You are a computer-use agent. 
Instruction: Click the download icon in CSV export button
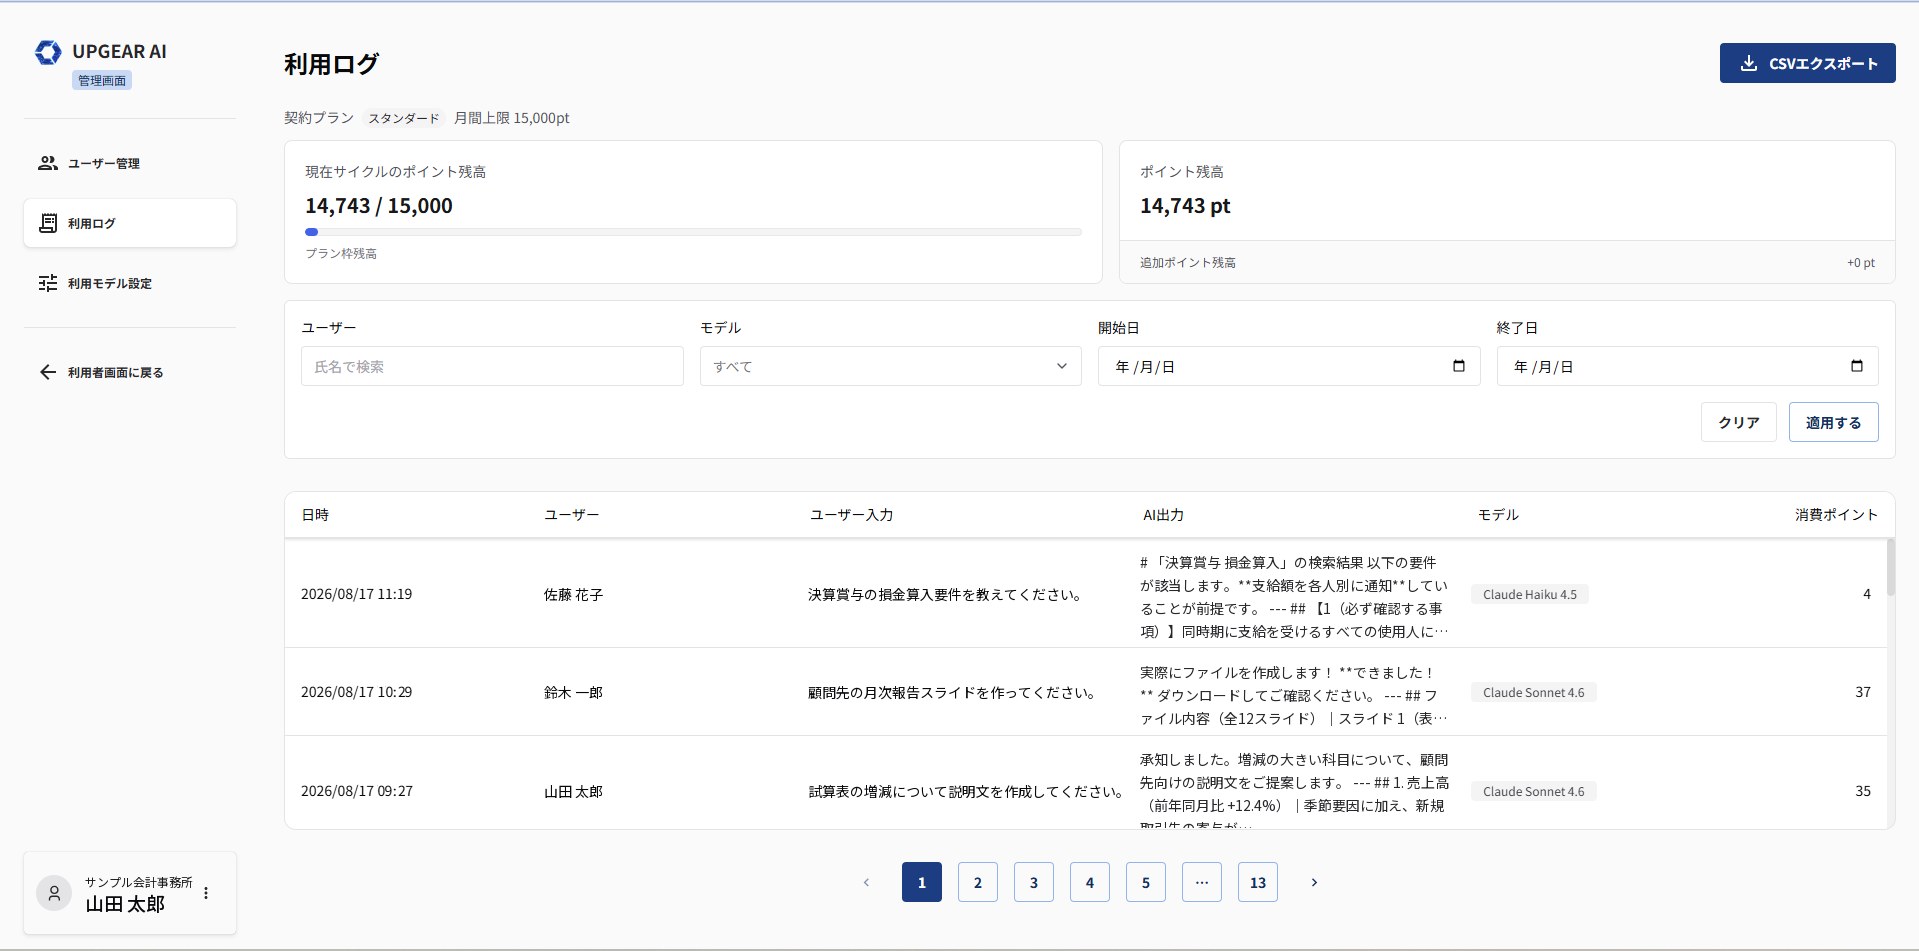[1749, 63]
